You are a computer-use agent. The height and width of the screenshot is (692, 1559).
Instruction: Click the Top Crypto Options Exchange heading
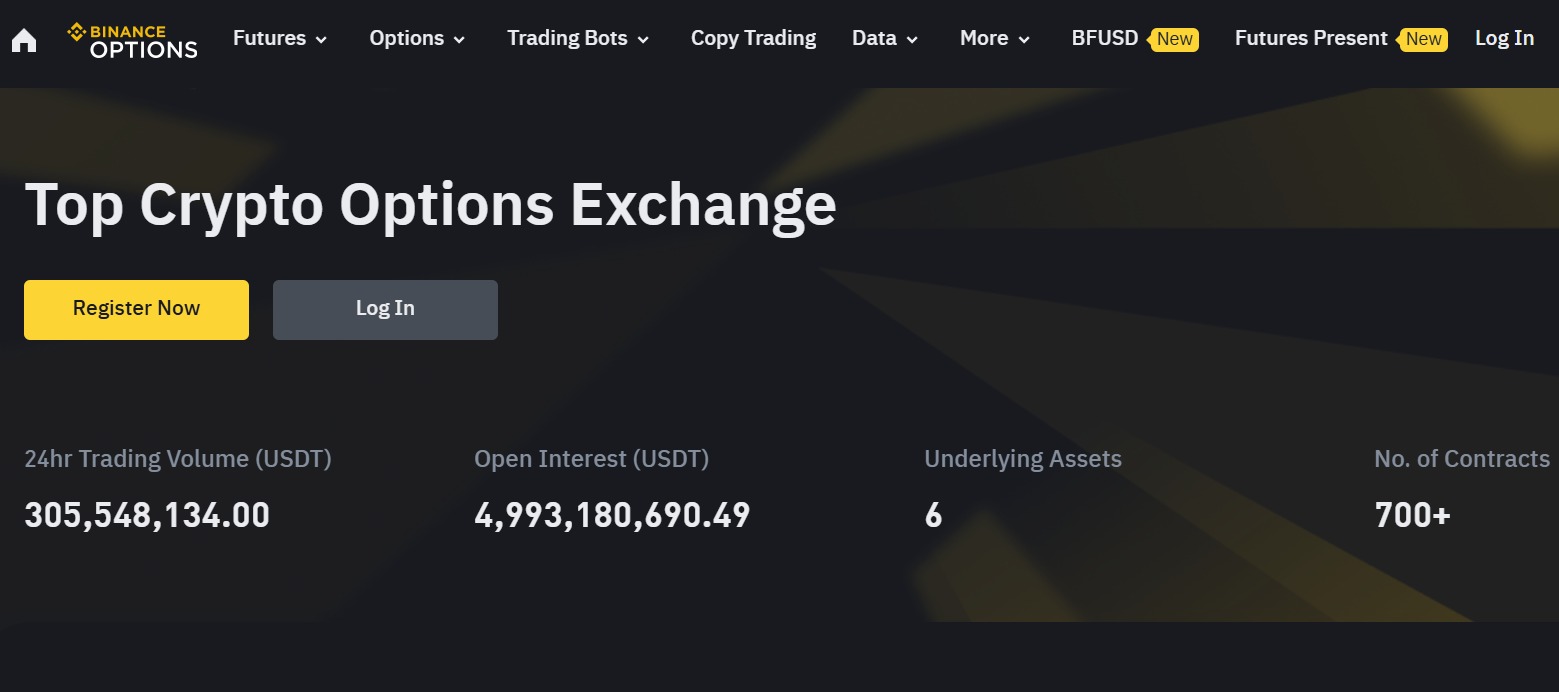click(430, 204)
